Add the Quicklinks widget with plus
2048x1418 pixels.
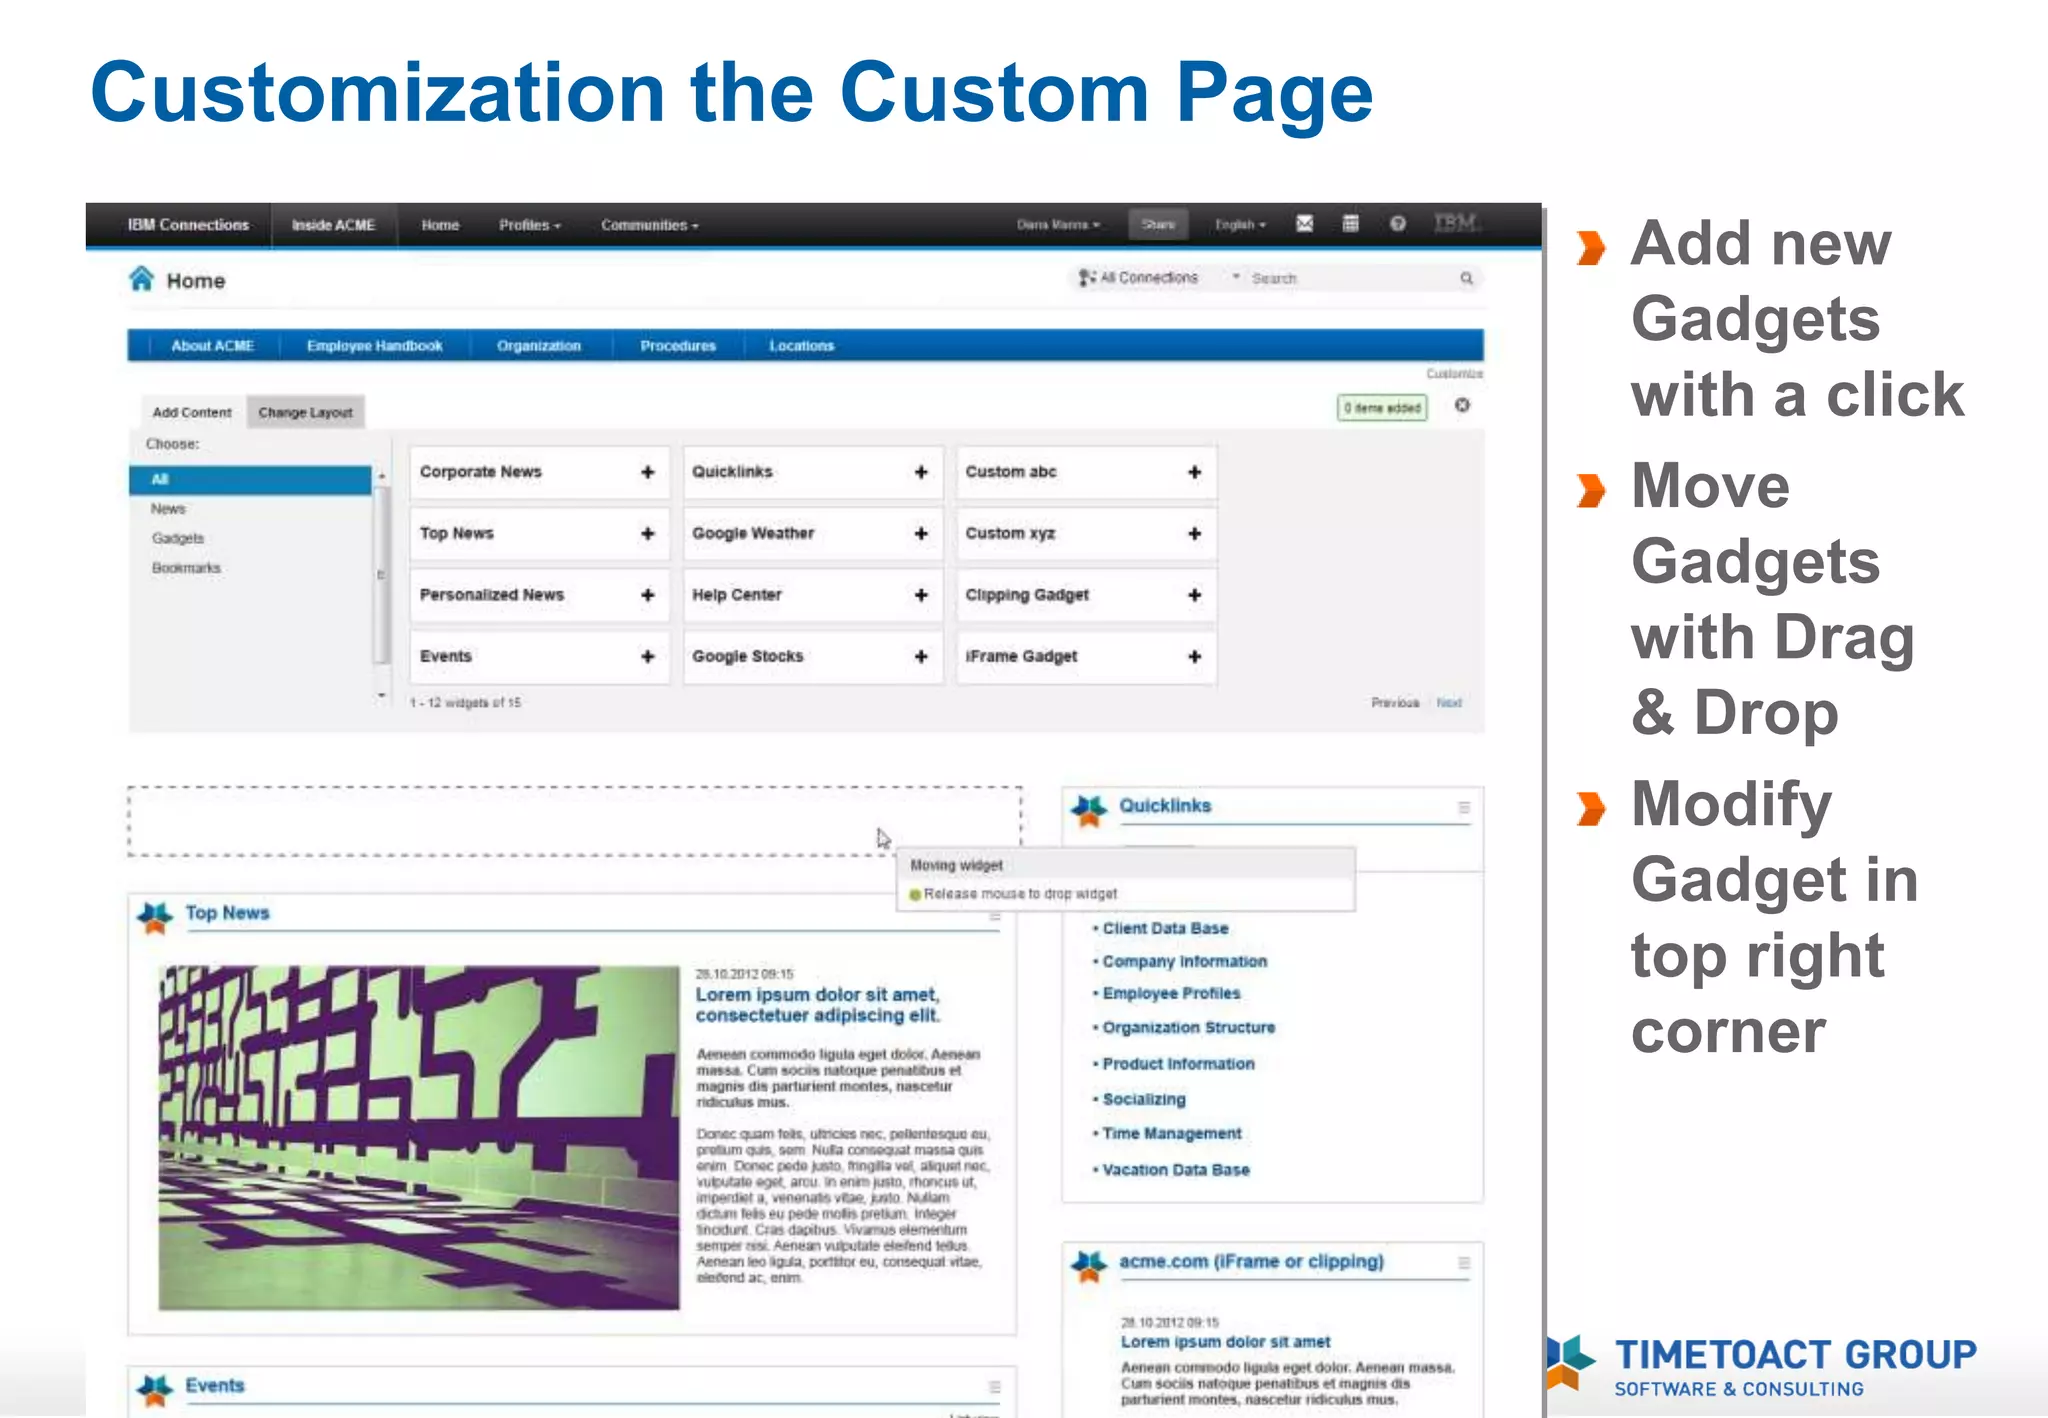(921, 472)
